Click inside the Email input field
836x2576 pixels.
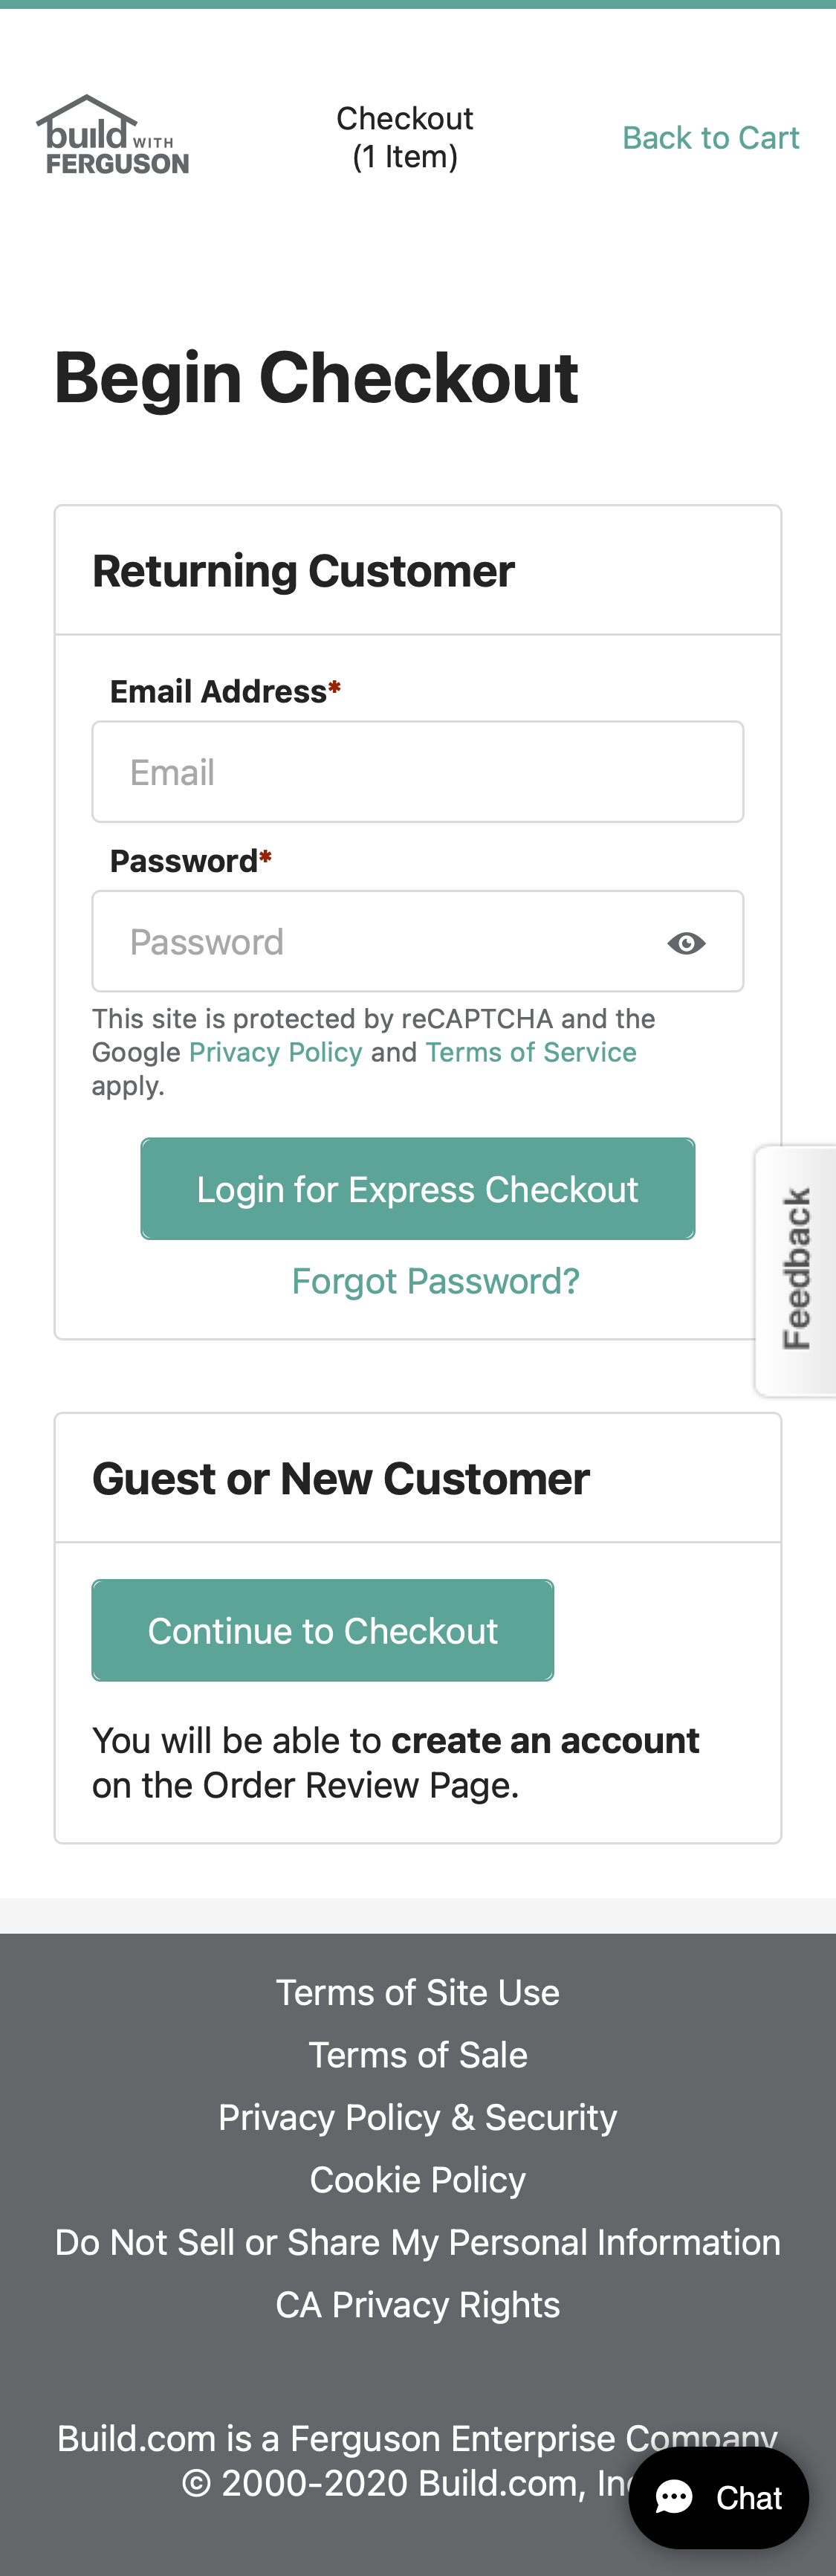point(417,771)
